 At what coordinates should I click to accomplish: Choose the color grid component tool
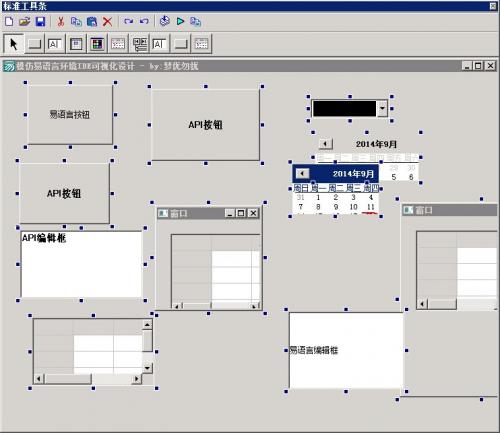[97, 44]
